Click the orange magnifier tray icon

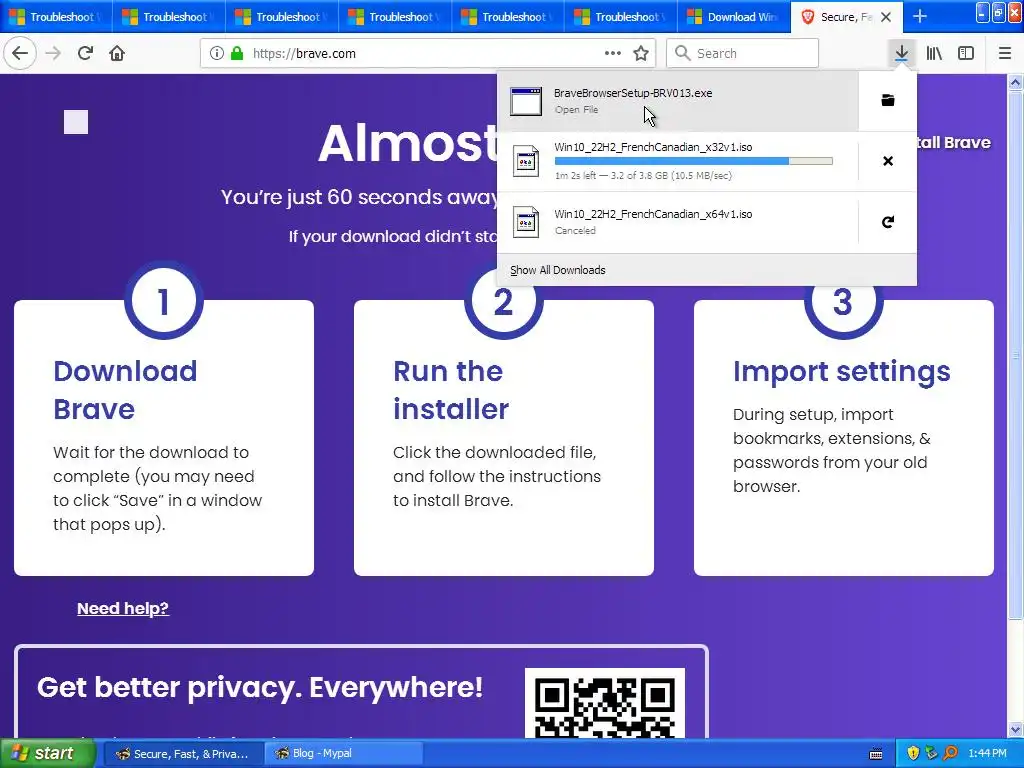[x=950, y=754]
